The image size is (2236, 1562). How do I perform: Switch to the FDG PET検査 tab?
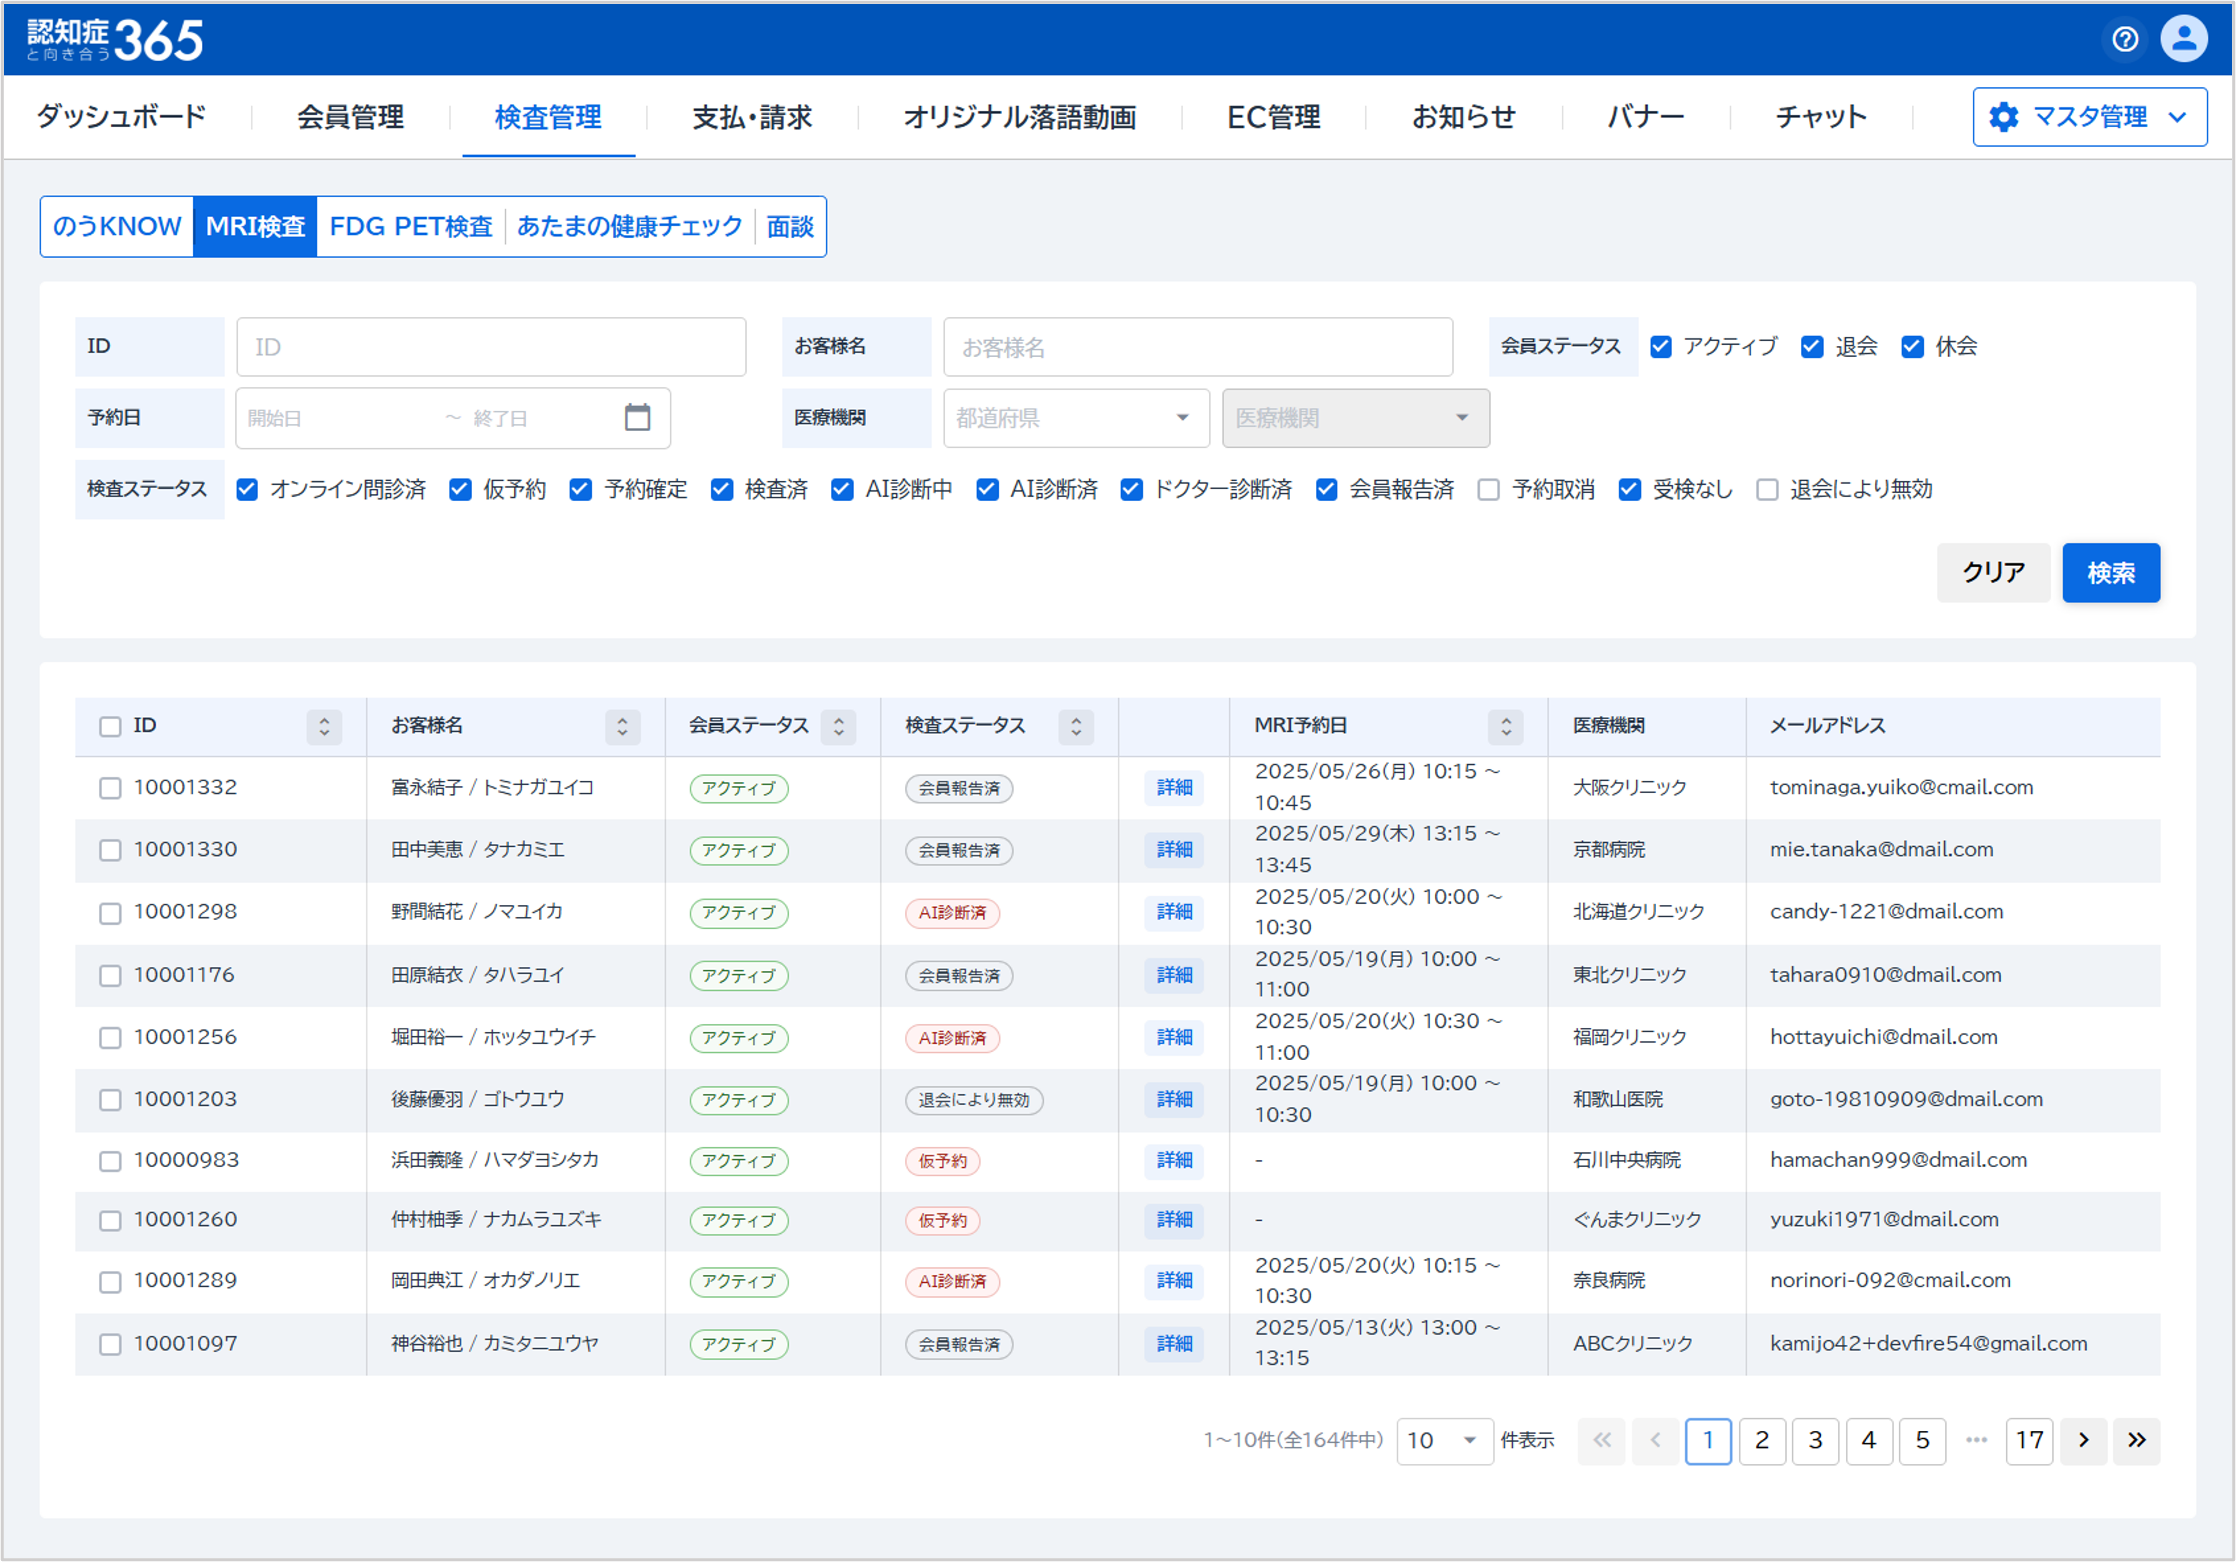point(411,227)
